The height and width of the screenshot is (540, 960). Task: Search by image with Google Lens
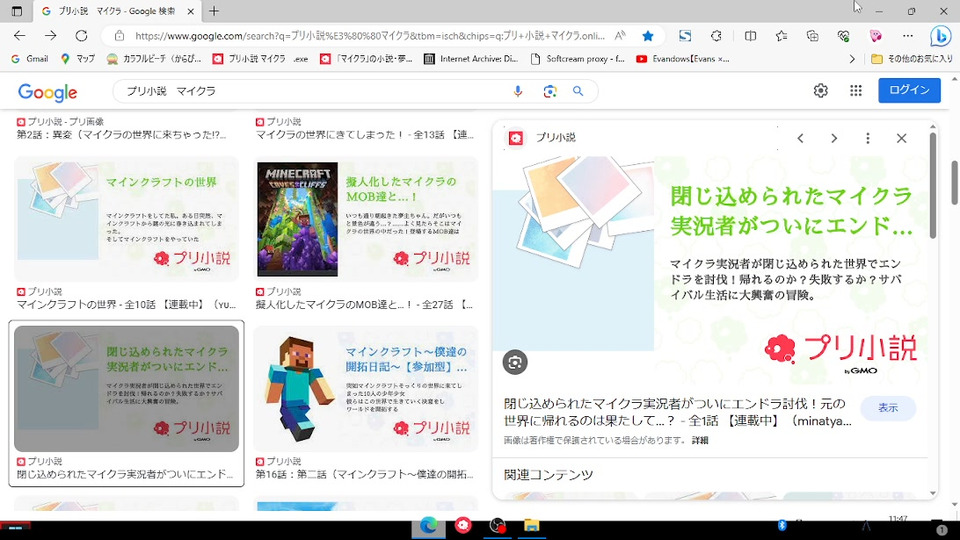pyautogui.click(x=549, y=91)
